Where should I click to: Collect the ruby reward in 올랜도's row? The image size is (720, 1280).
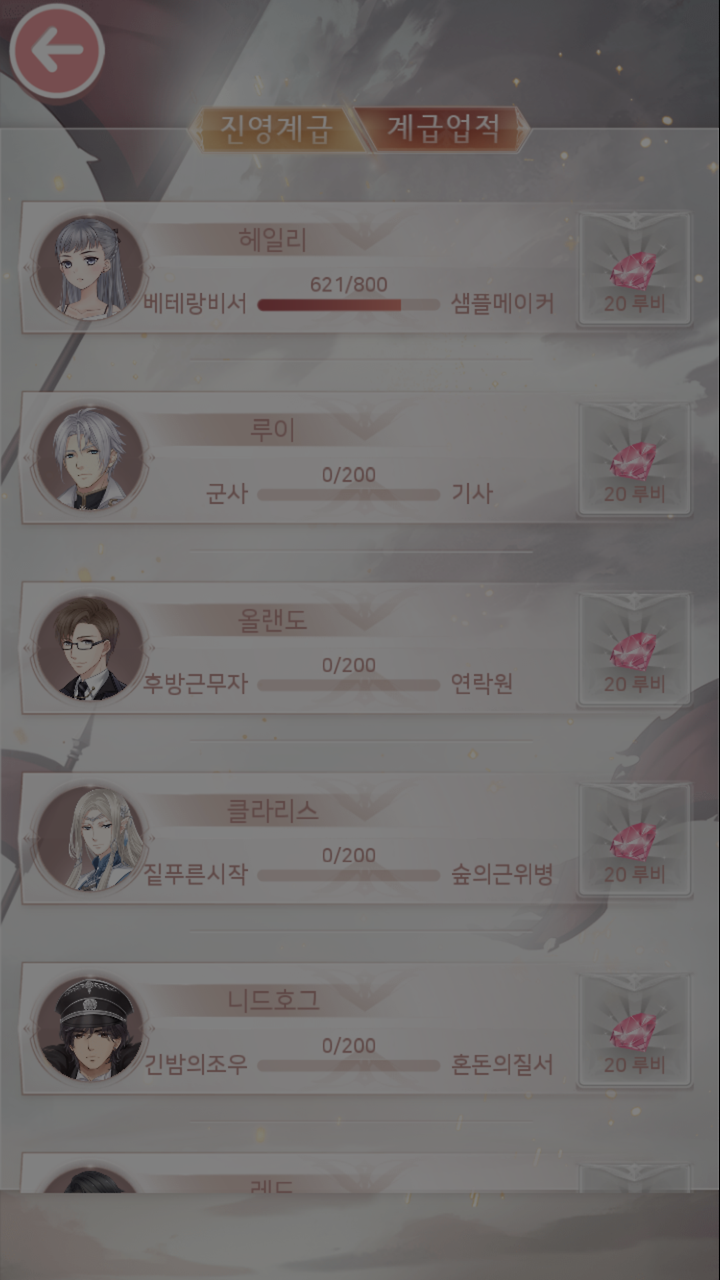coord(634,648)
